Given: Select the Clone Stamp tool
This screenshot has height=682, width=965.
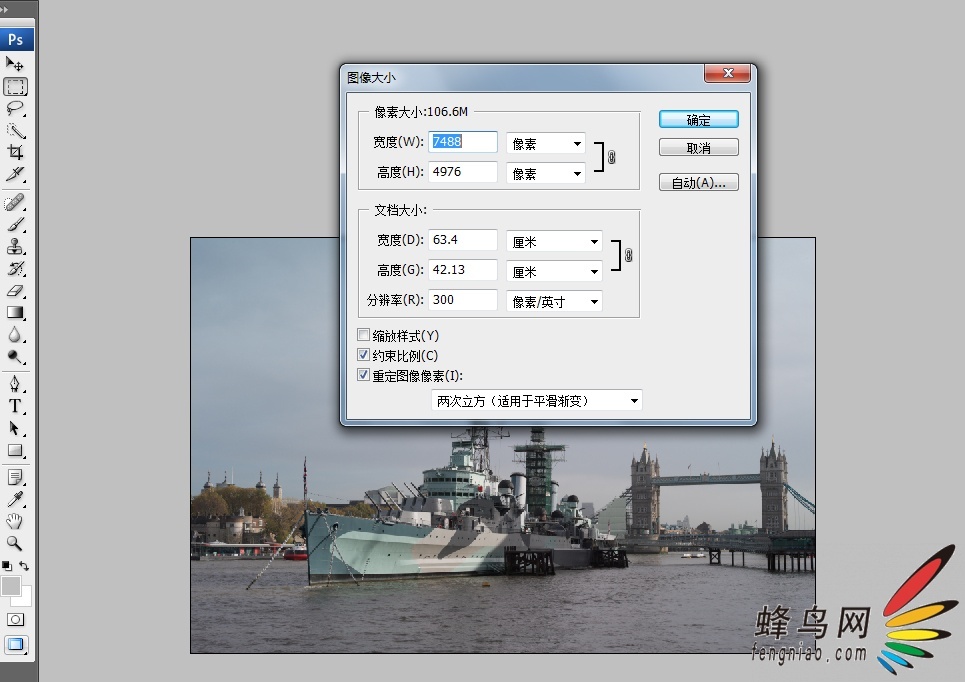Looking at the screenshot, I should [15, 247].
